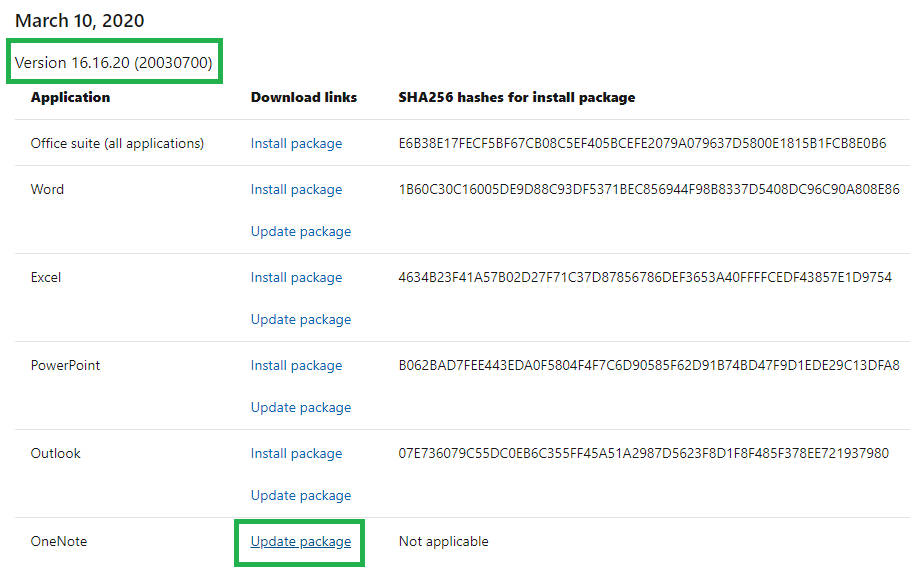Image resolution: width=910 pixels, height=568 pixels.
Task: Click the PowerPoint application cell
Action: point(65,366)
